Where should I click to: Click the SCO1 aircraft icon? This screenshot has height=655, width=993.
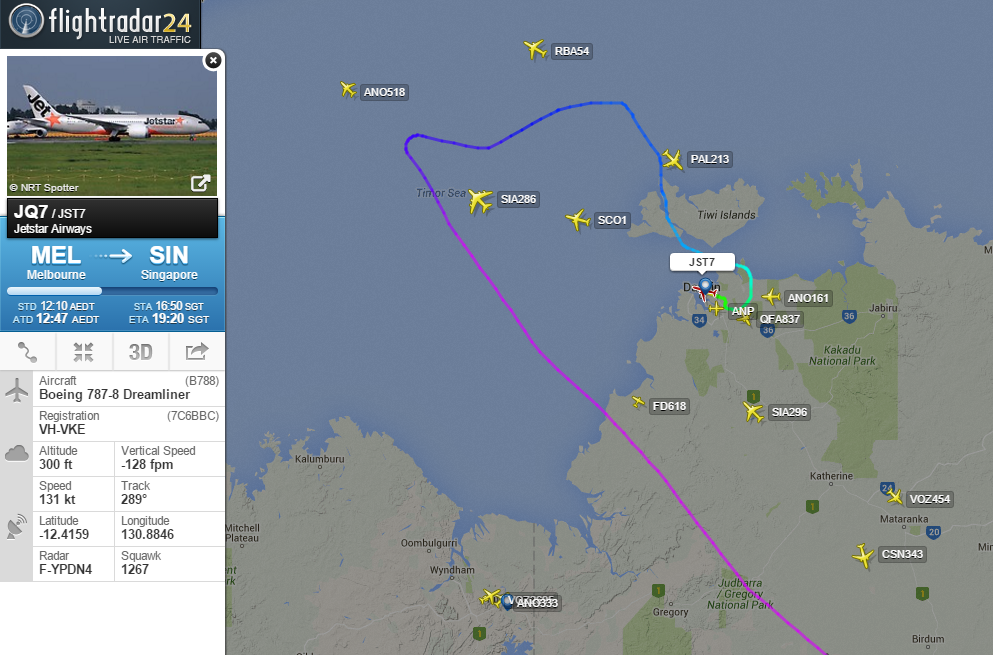pos(577,220)
